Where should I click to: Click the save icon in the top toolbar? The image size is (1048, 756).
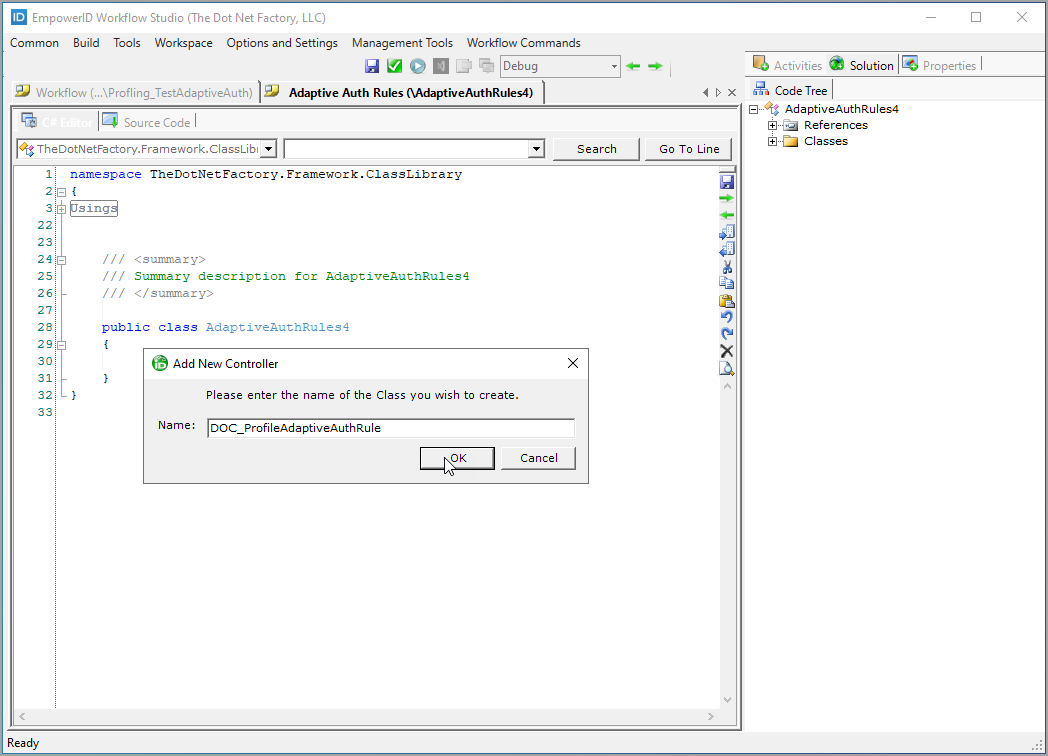point(372,66)
